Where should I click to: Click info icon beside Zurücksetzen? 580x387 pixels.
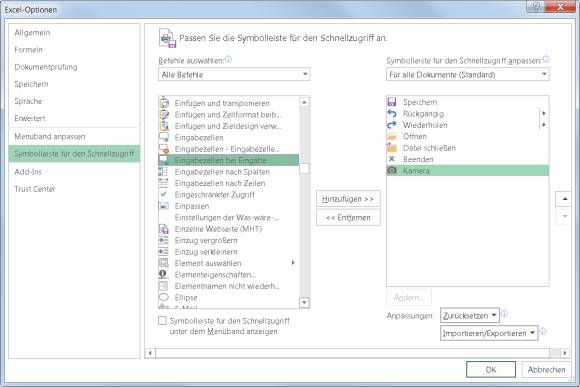tap(504, 314)
